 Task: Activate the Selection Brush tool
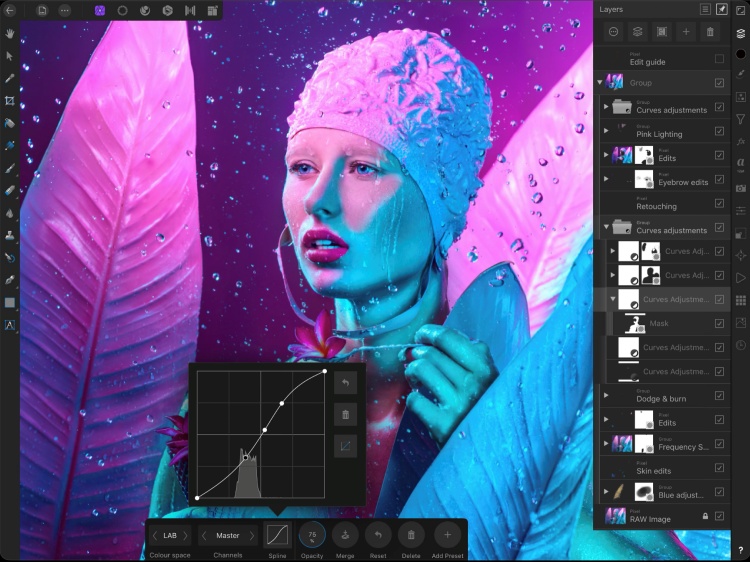(x=10, y=145)
